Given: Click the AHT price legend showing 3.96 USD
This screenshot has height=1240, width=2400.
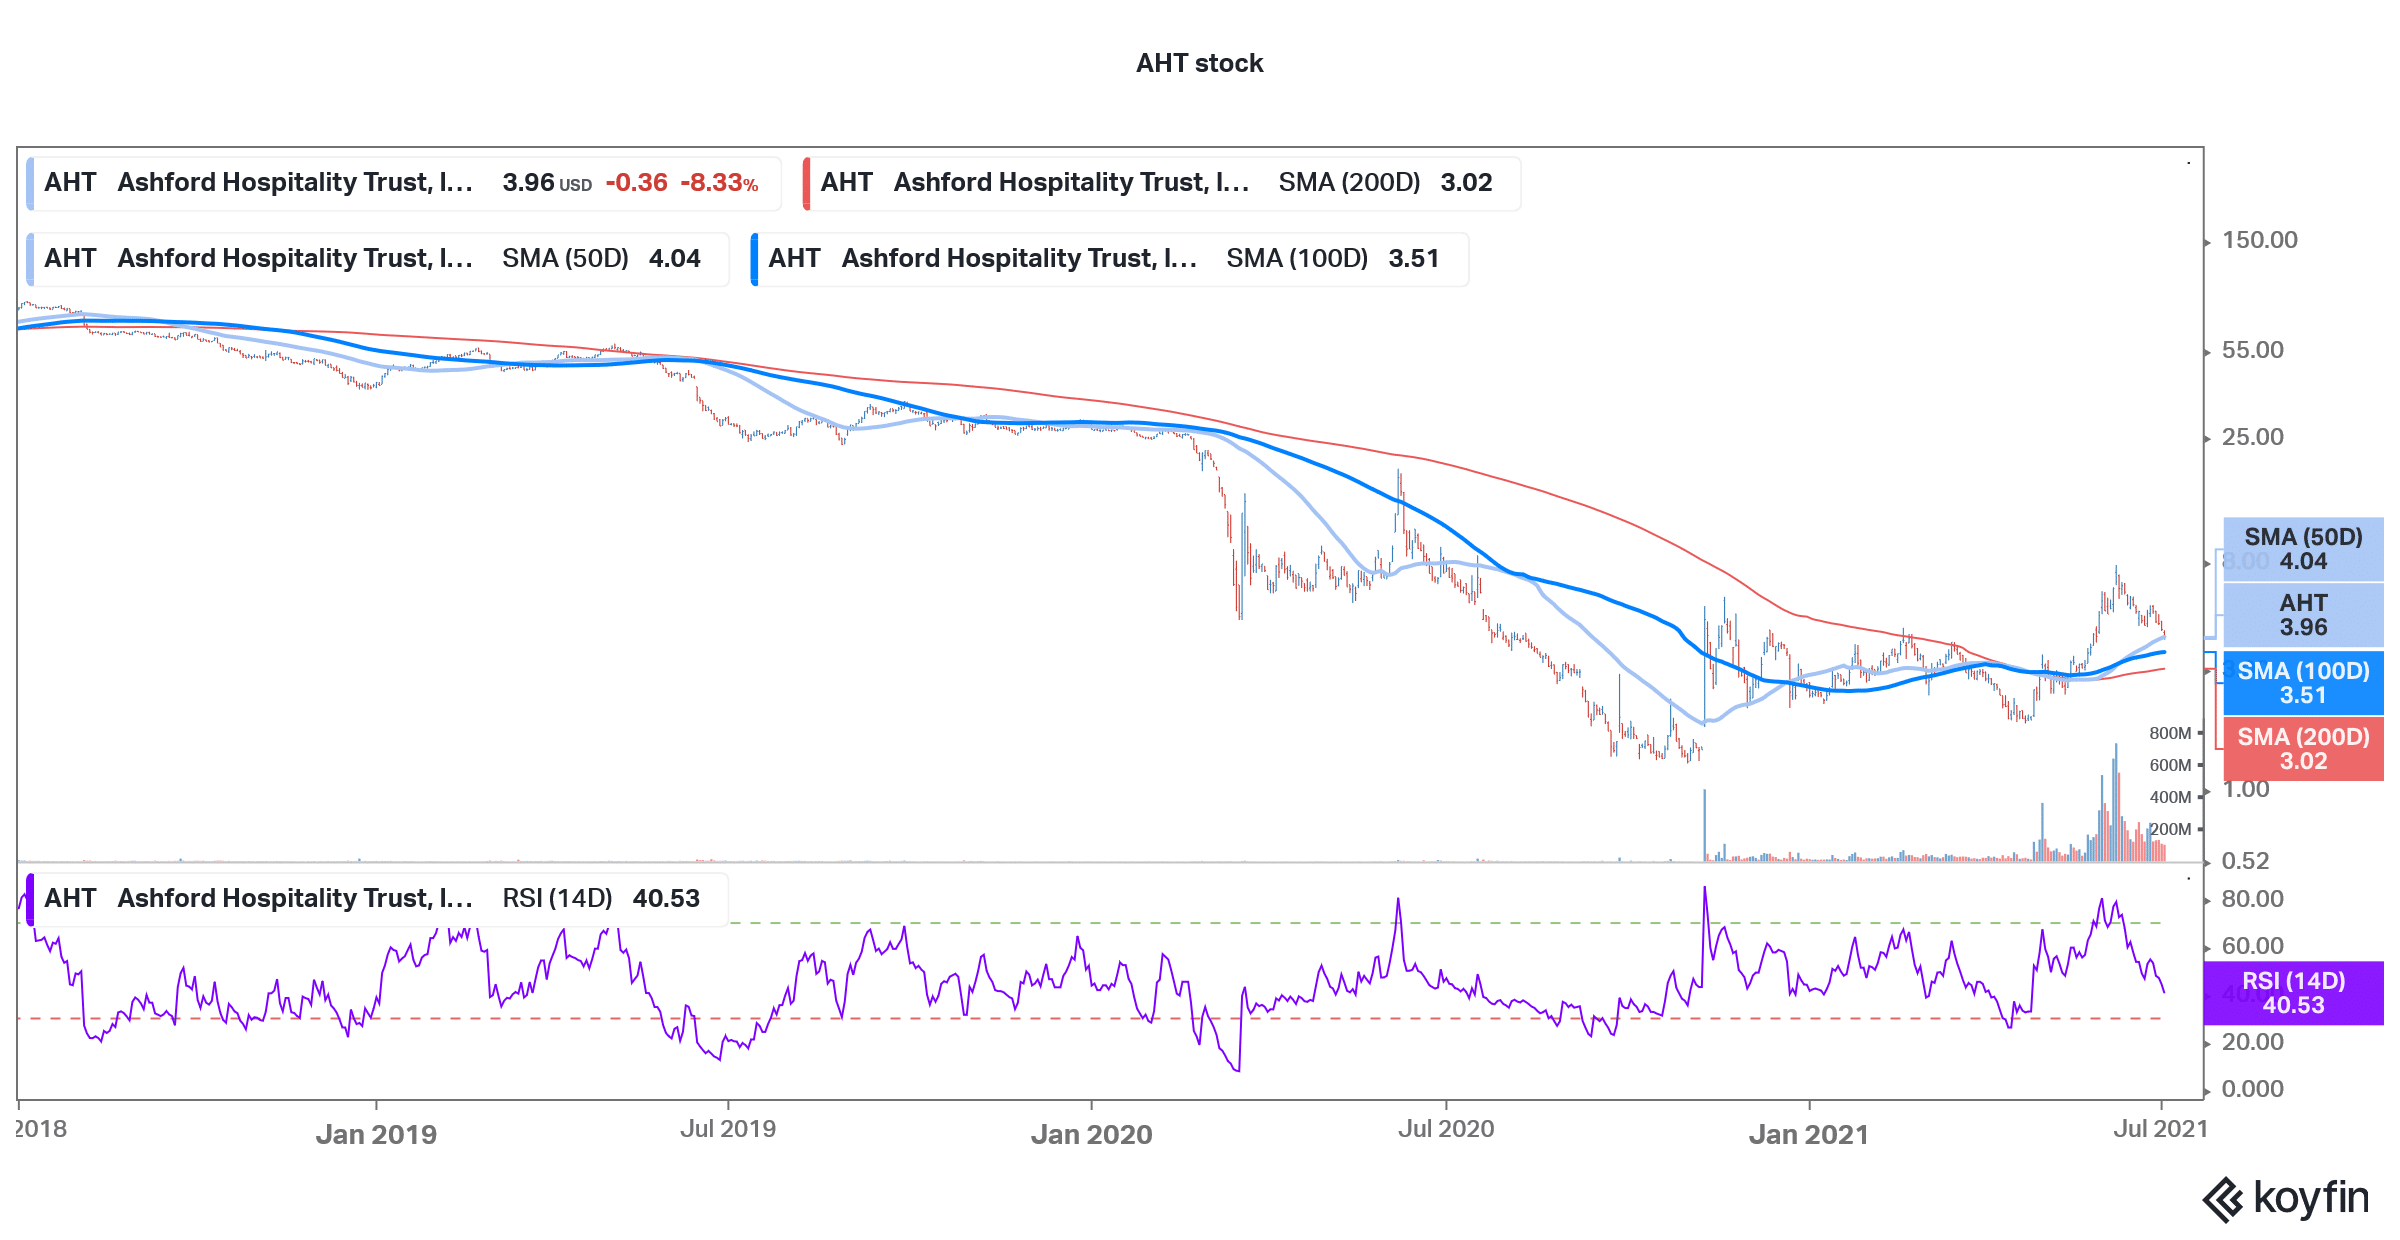Looking at the screenshot, I should coord(404,183).
